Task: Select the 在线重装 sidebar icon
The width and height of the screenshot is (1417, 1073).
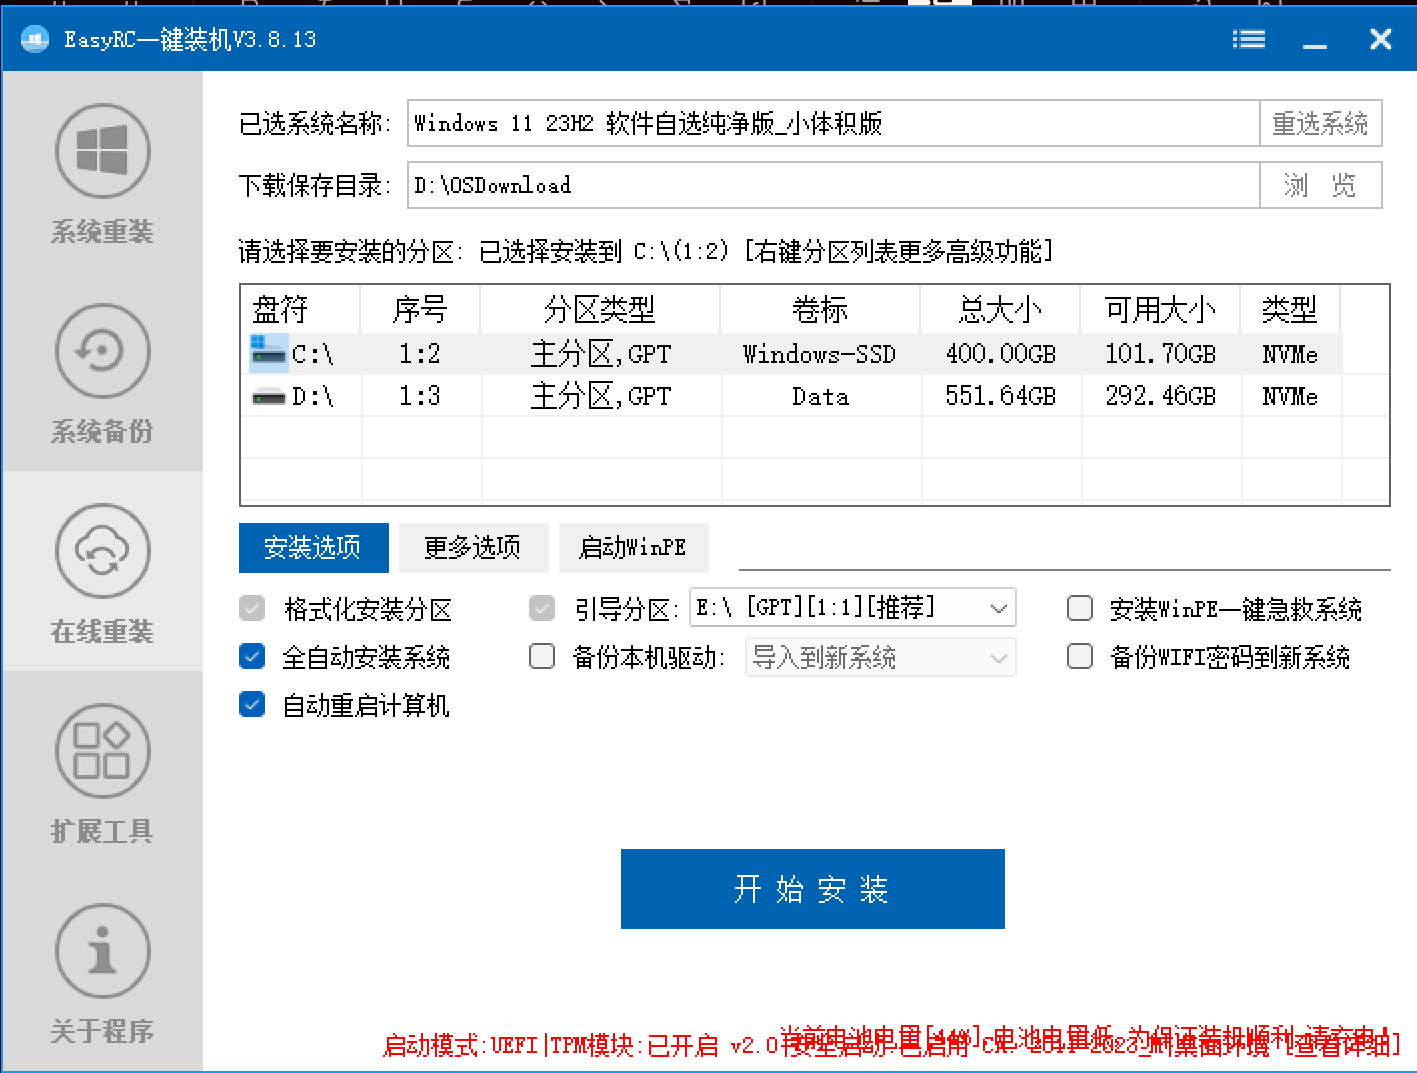Action: [102, 551]
